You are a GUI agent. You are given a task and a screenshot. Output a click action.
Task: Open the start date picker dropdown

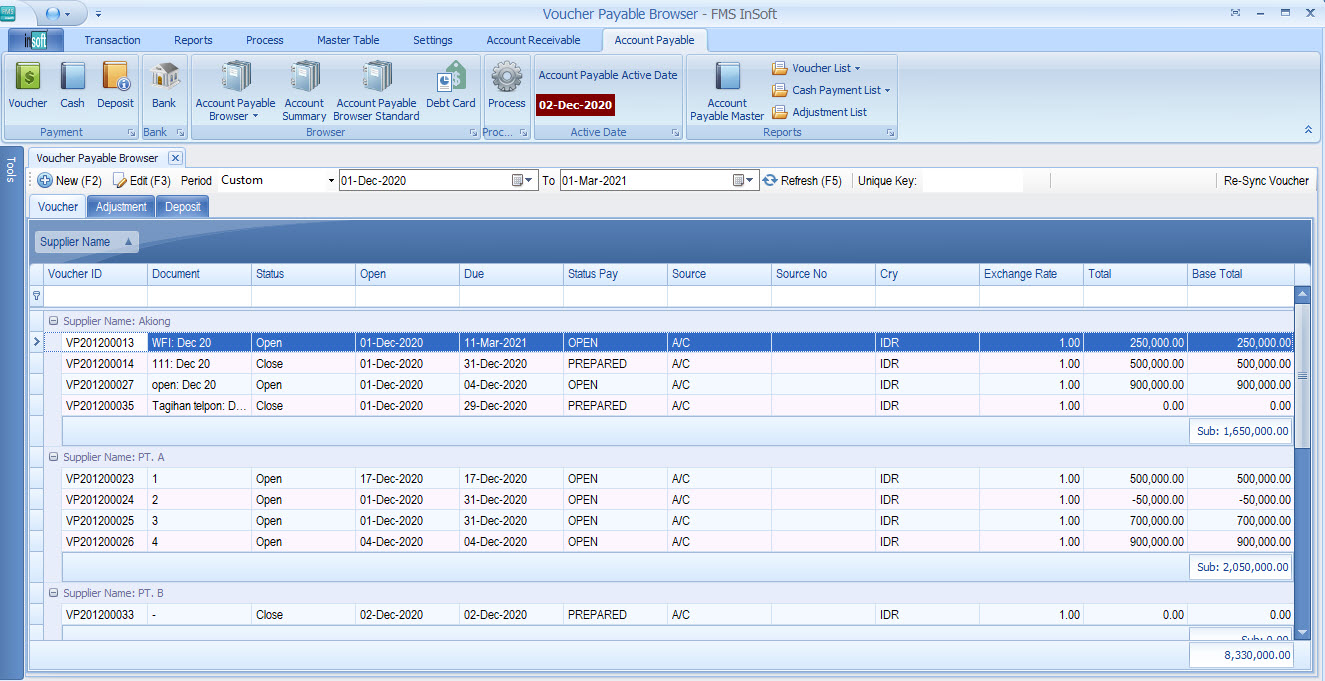tap(530, 181)
